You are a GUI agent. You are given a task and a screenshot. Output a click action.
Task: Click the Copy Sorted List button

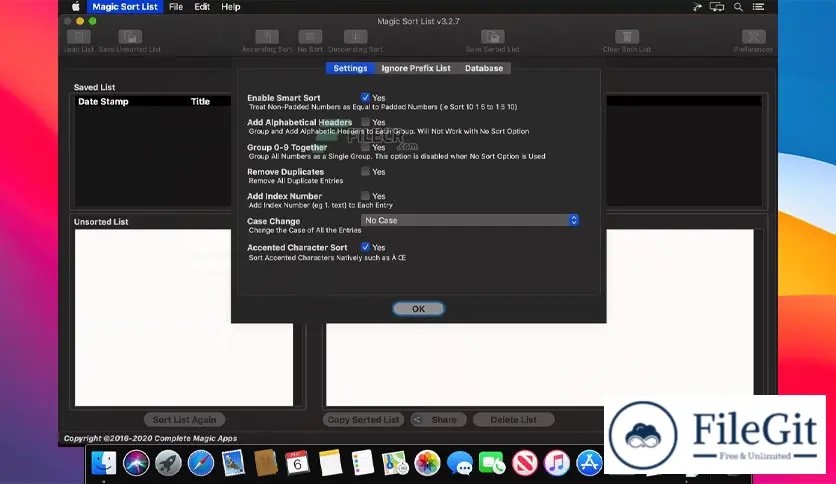coord(363,420)
